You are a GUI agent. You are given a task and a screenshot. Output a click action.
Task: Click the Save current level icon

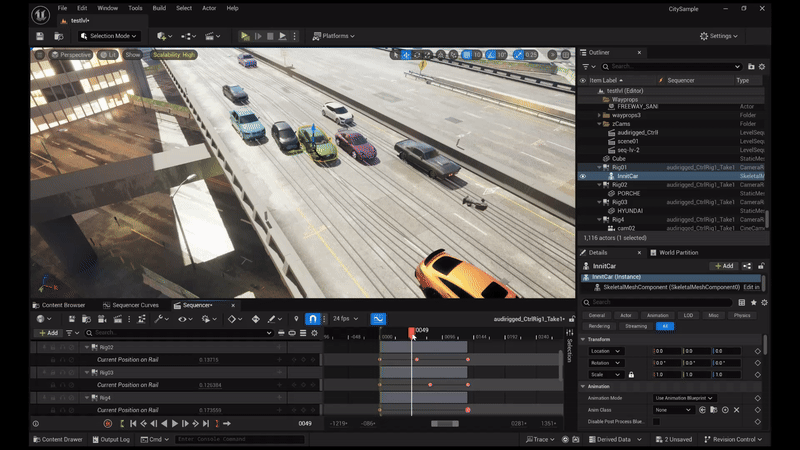point(40,36)
